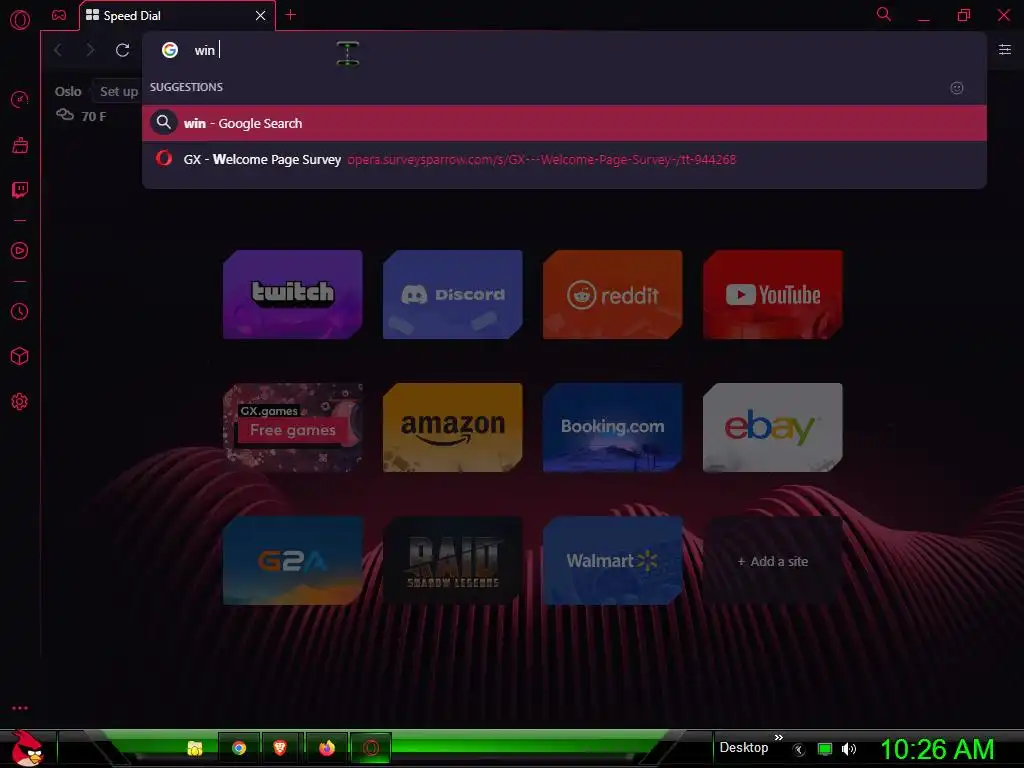1024x768 pixels.
Task: Open the eBay speed dial tile
Action: (x=773, y=428)
